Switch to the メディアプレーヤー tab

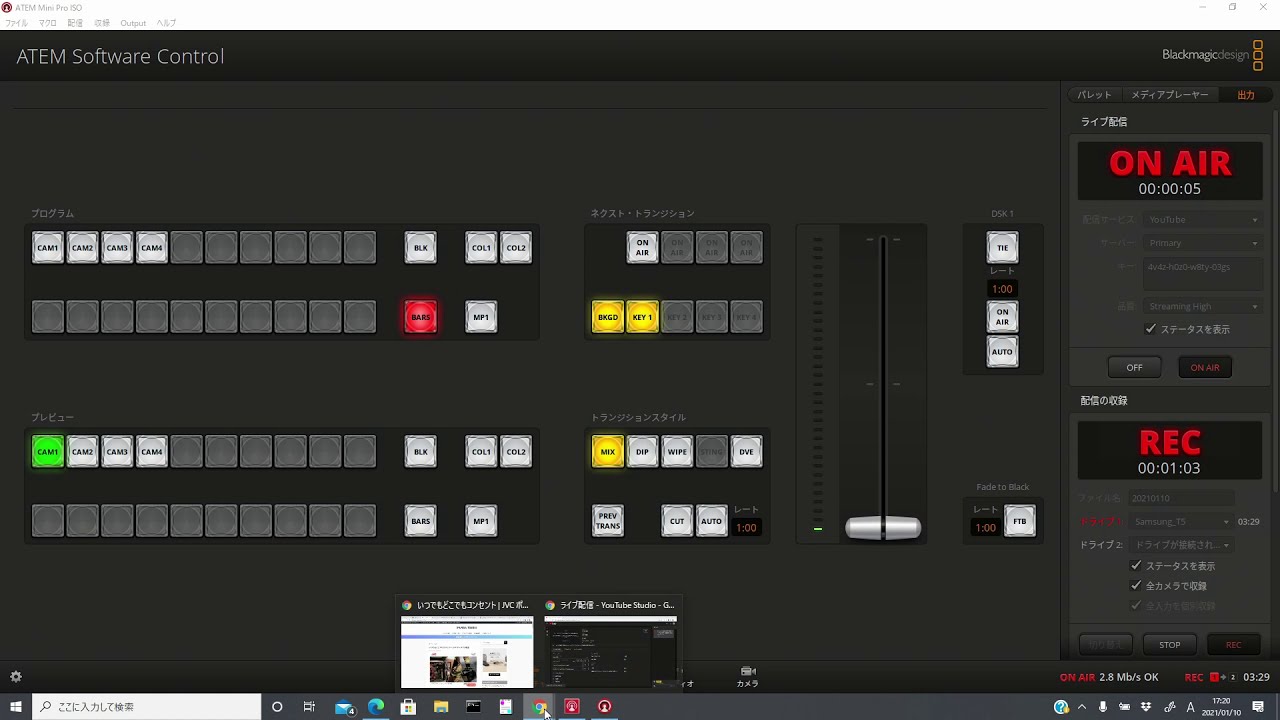(x=1169, y=95)
